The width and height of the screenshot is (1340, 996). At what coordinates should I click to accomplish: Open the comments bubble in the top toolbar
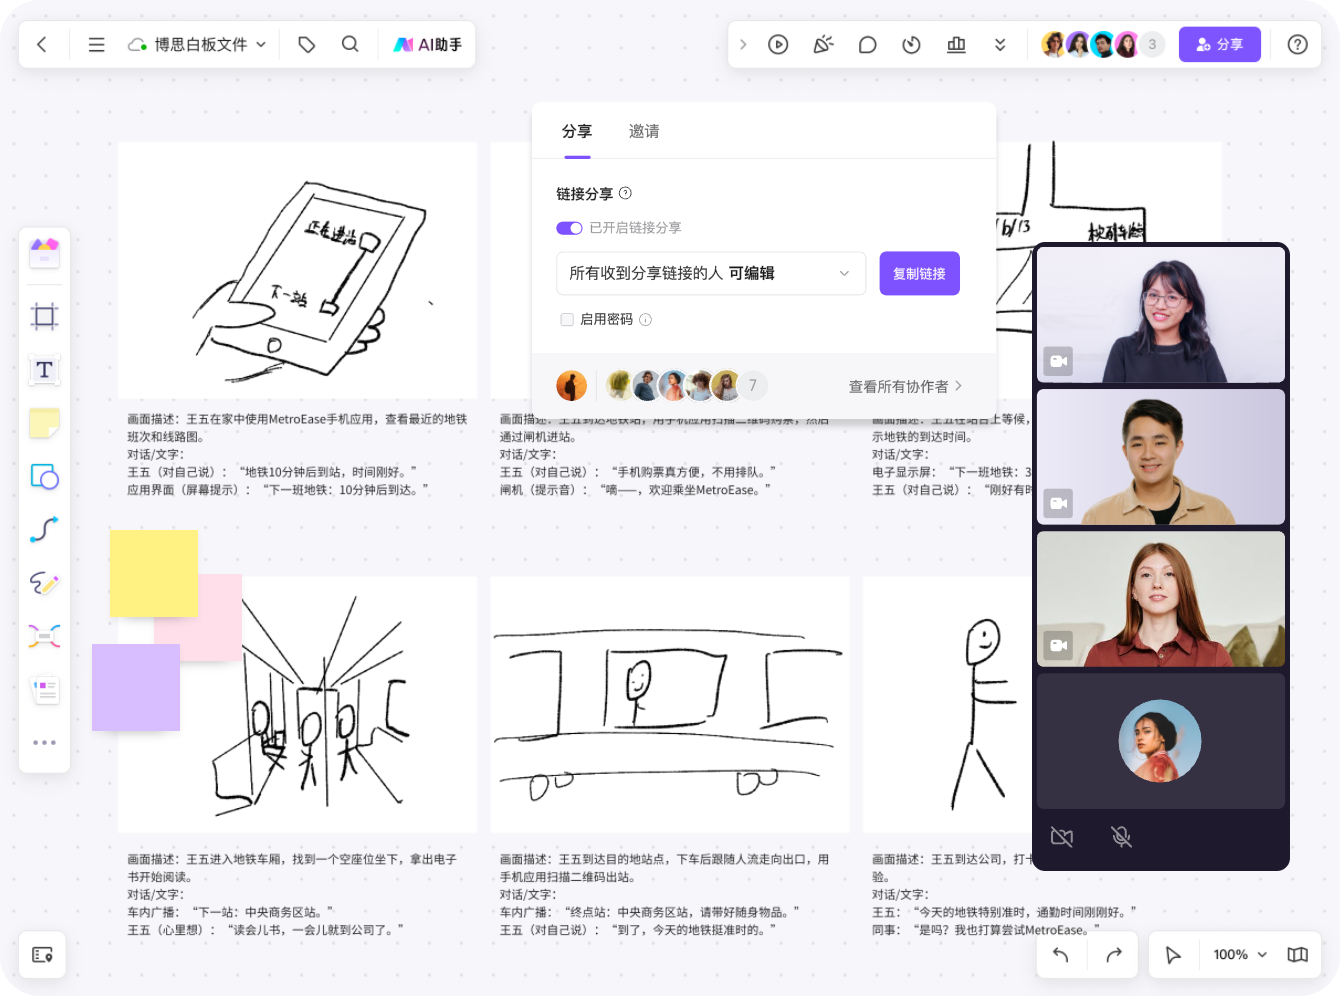point(867,44)
